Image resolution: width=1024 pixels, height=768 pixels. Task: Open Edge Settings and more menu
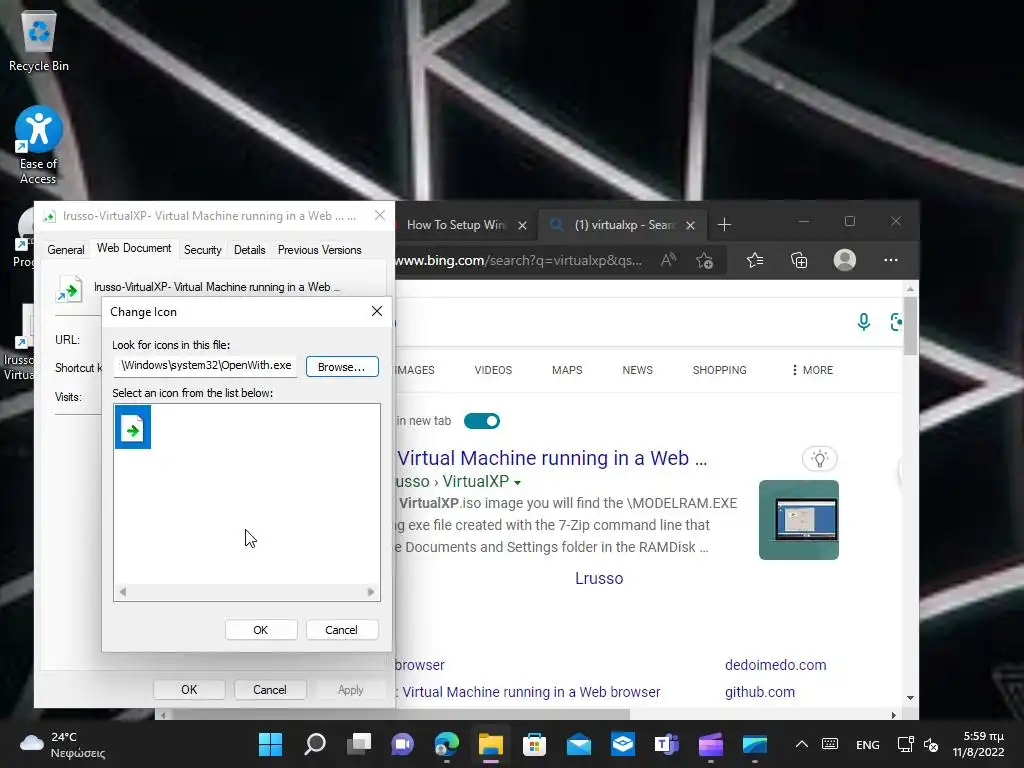pyautogui.click(x=891, y=260)
